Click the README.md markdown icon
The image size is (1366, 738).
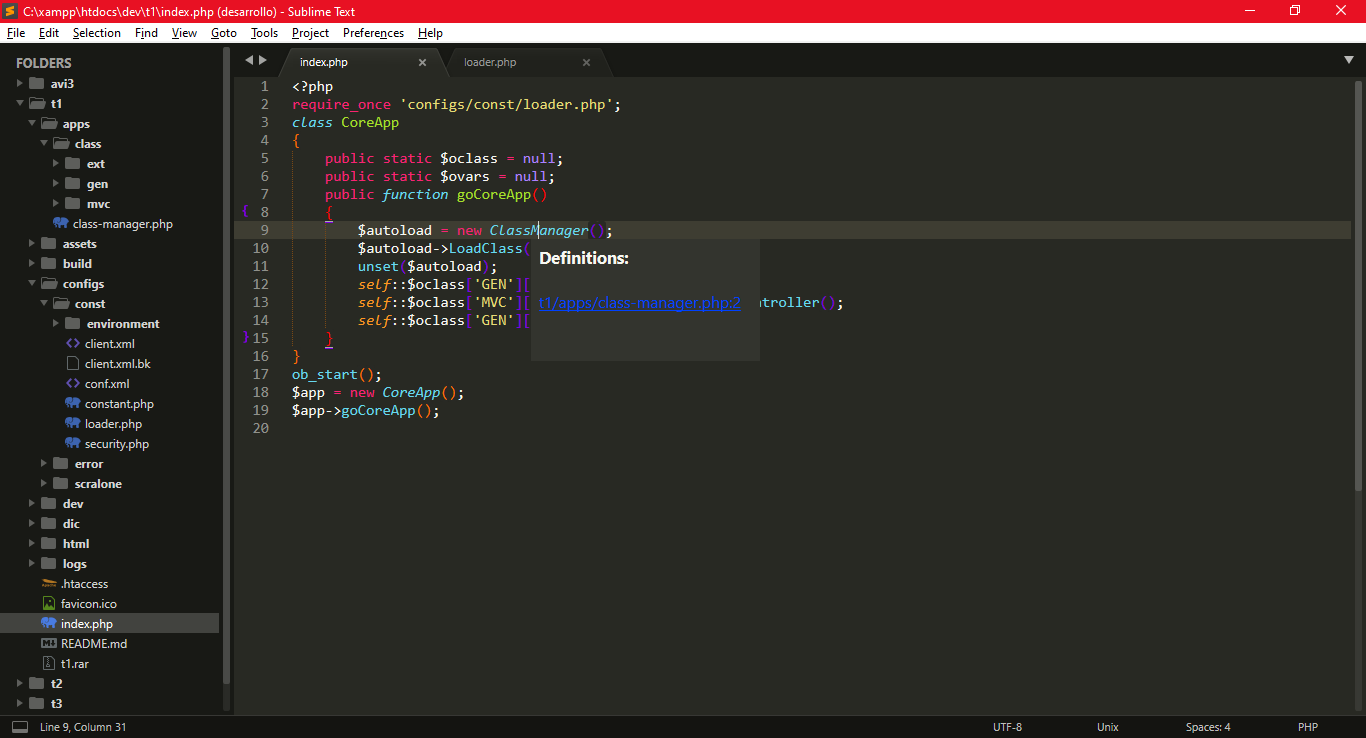coord(49,643)
